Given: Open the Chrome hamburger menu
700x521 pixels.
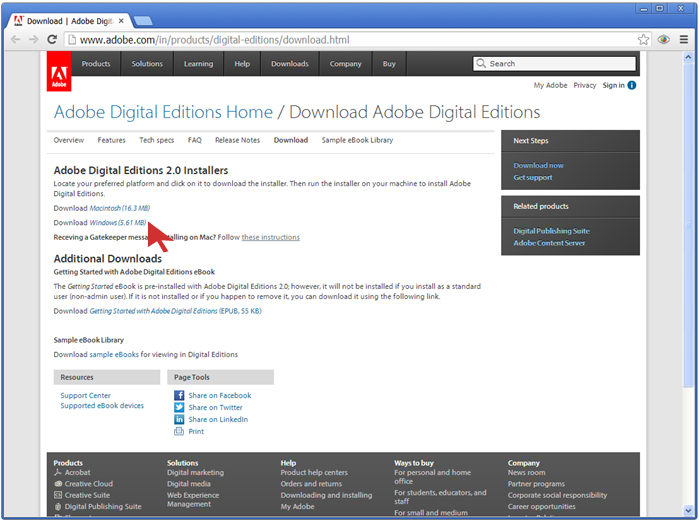Looking at the screenshot, I should [684, 40].
